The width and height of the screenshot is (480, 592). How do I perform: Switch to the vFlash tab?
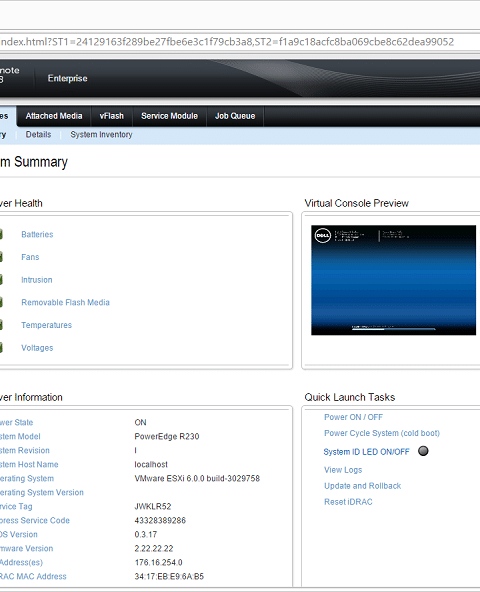[111, 116]
